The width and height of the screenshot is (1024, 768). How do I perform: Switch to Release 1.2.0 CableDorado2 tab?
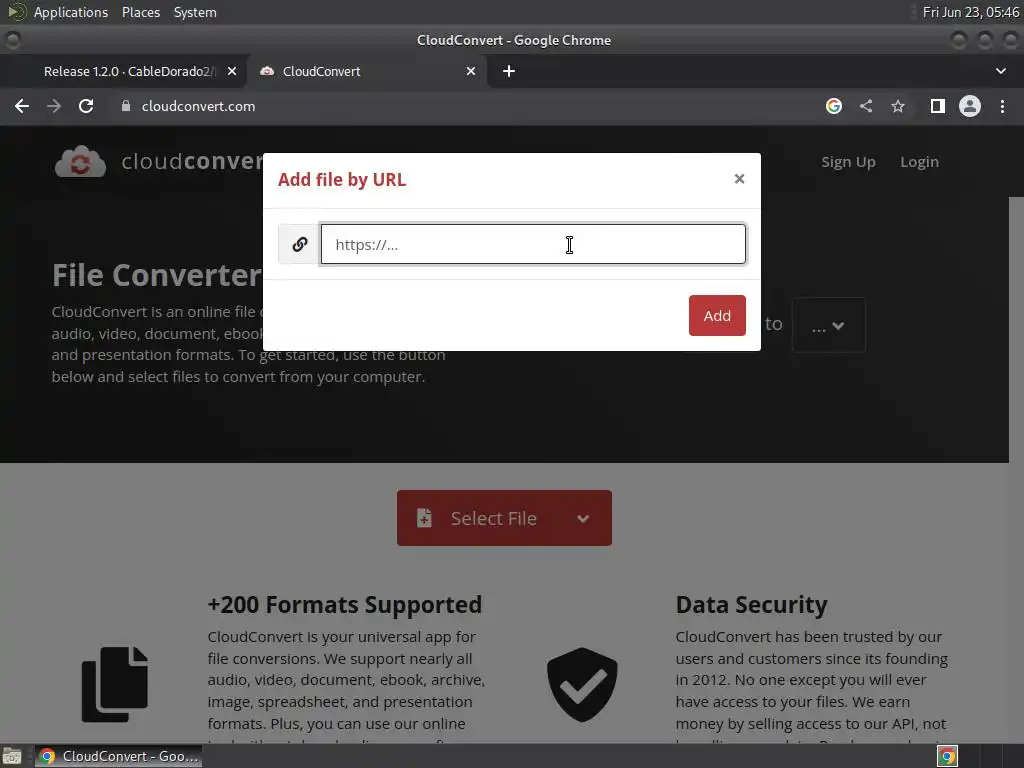(x=129, y=71)
